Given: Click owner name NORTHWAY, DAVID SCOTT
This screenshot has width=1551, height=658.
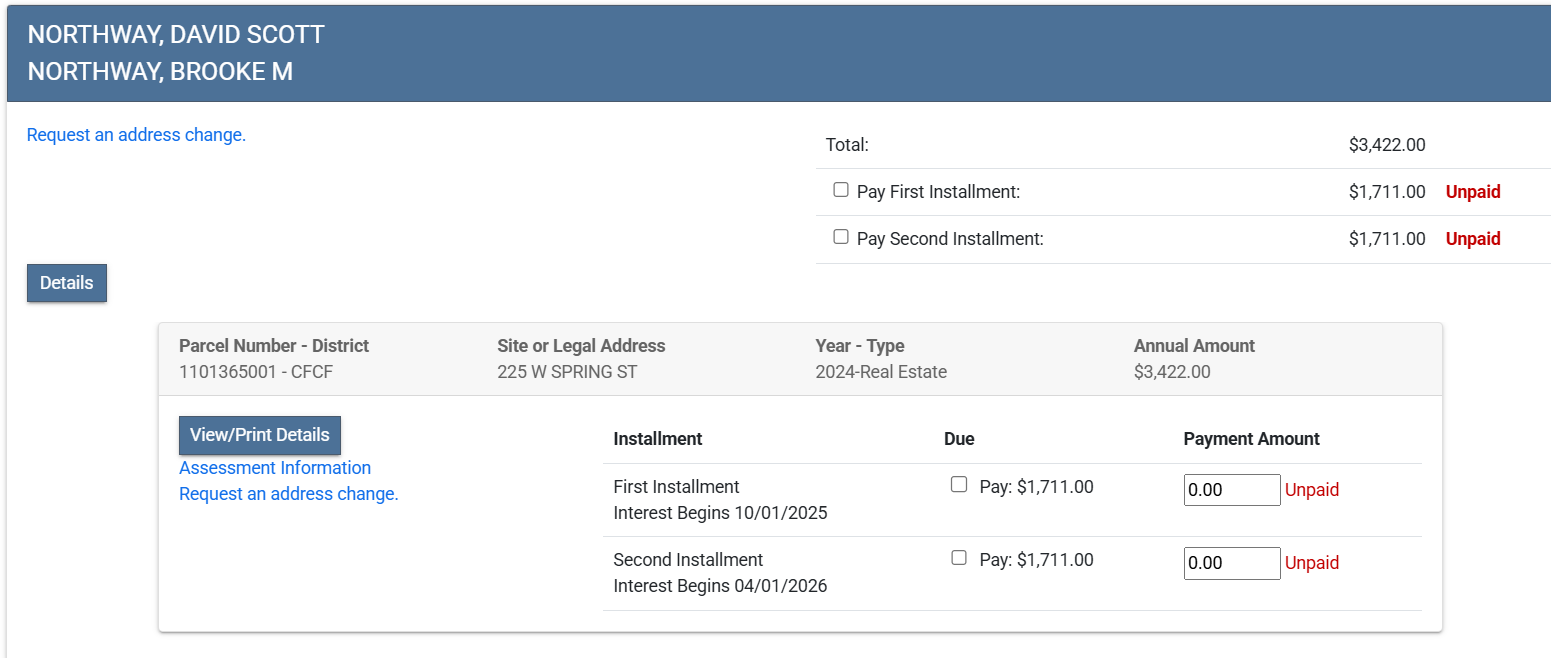Looking at the screenshot, I should point(176,35).
